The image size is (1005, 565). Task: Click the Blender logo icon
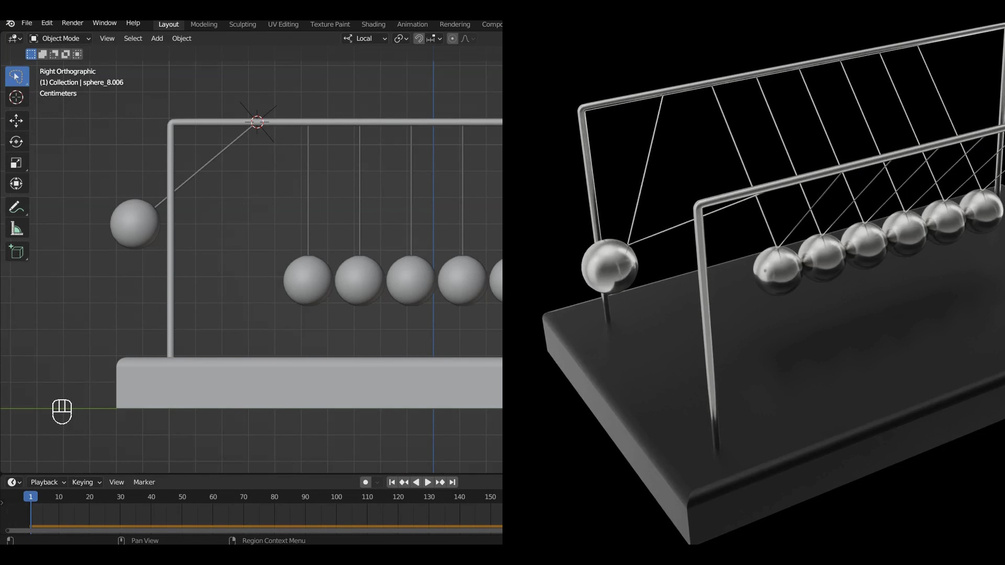tap(10, 23)
